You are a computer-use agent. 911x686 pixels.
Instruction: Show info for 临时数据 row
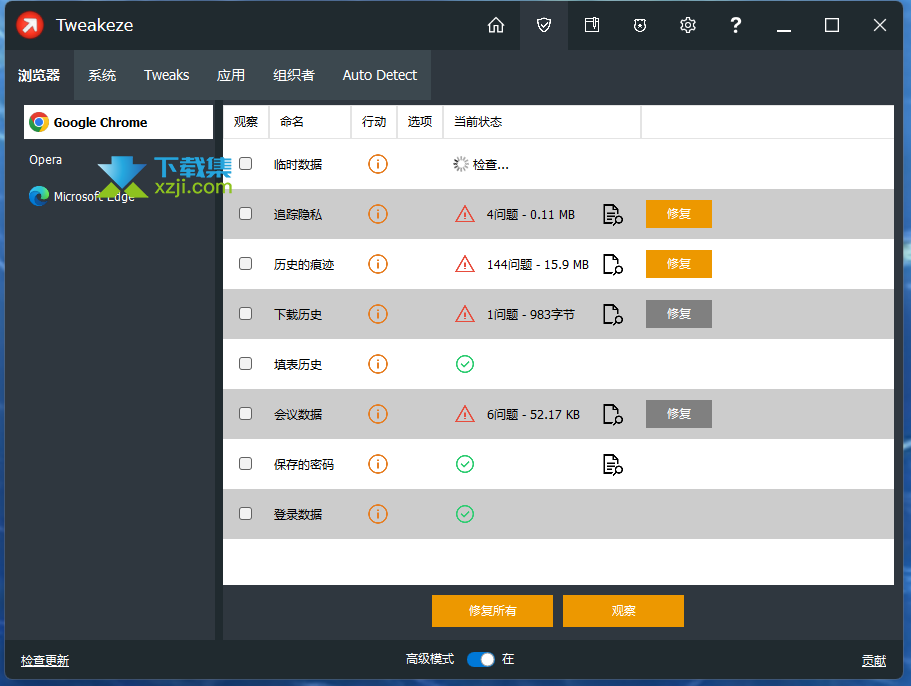tap(378, 164)
